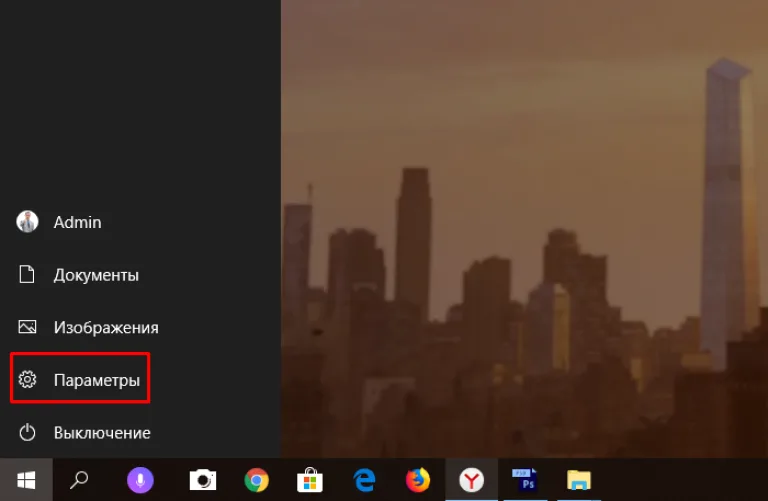Open Выключение power options
Viewport: 768px width, 501px height.
point(140,432)
